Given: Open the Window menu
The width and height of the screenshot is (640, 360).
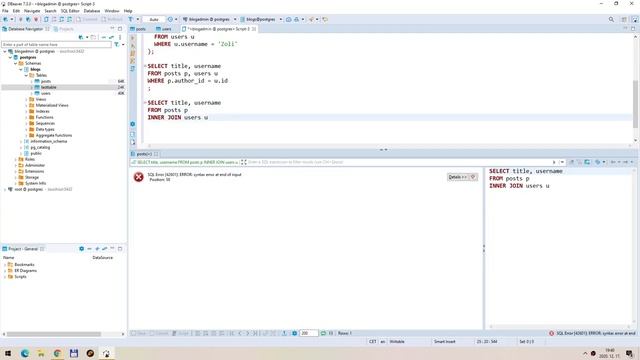Looking at the screenshot, I should (x=112, y=11).
